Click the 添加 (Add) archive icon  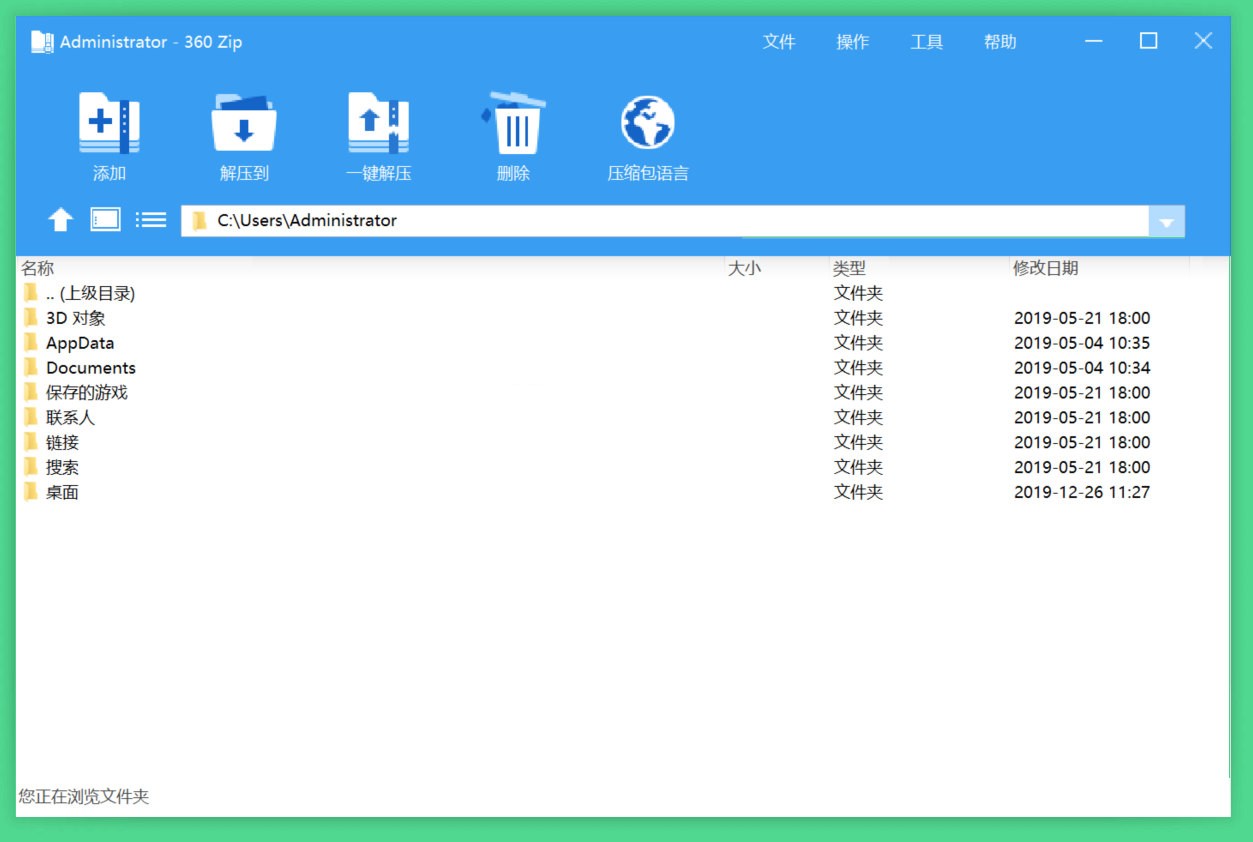(x=109, y=122)
